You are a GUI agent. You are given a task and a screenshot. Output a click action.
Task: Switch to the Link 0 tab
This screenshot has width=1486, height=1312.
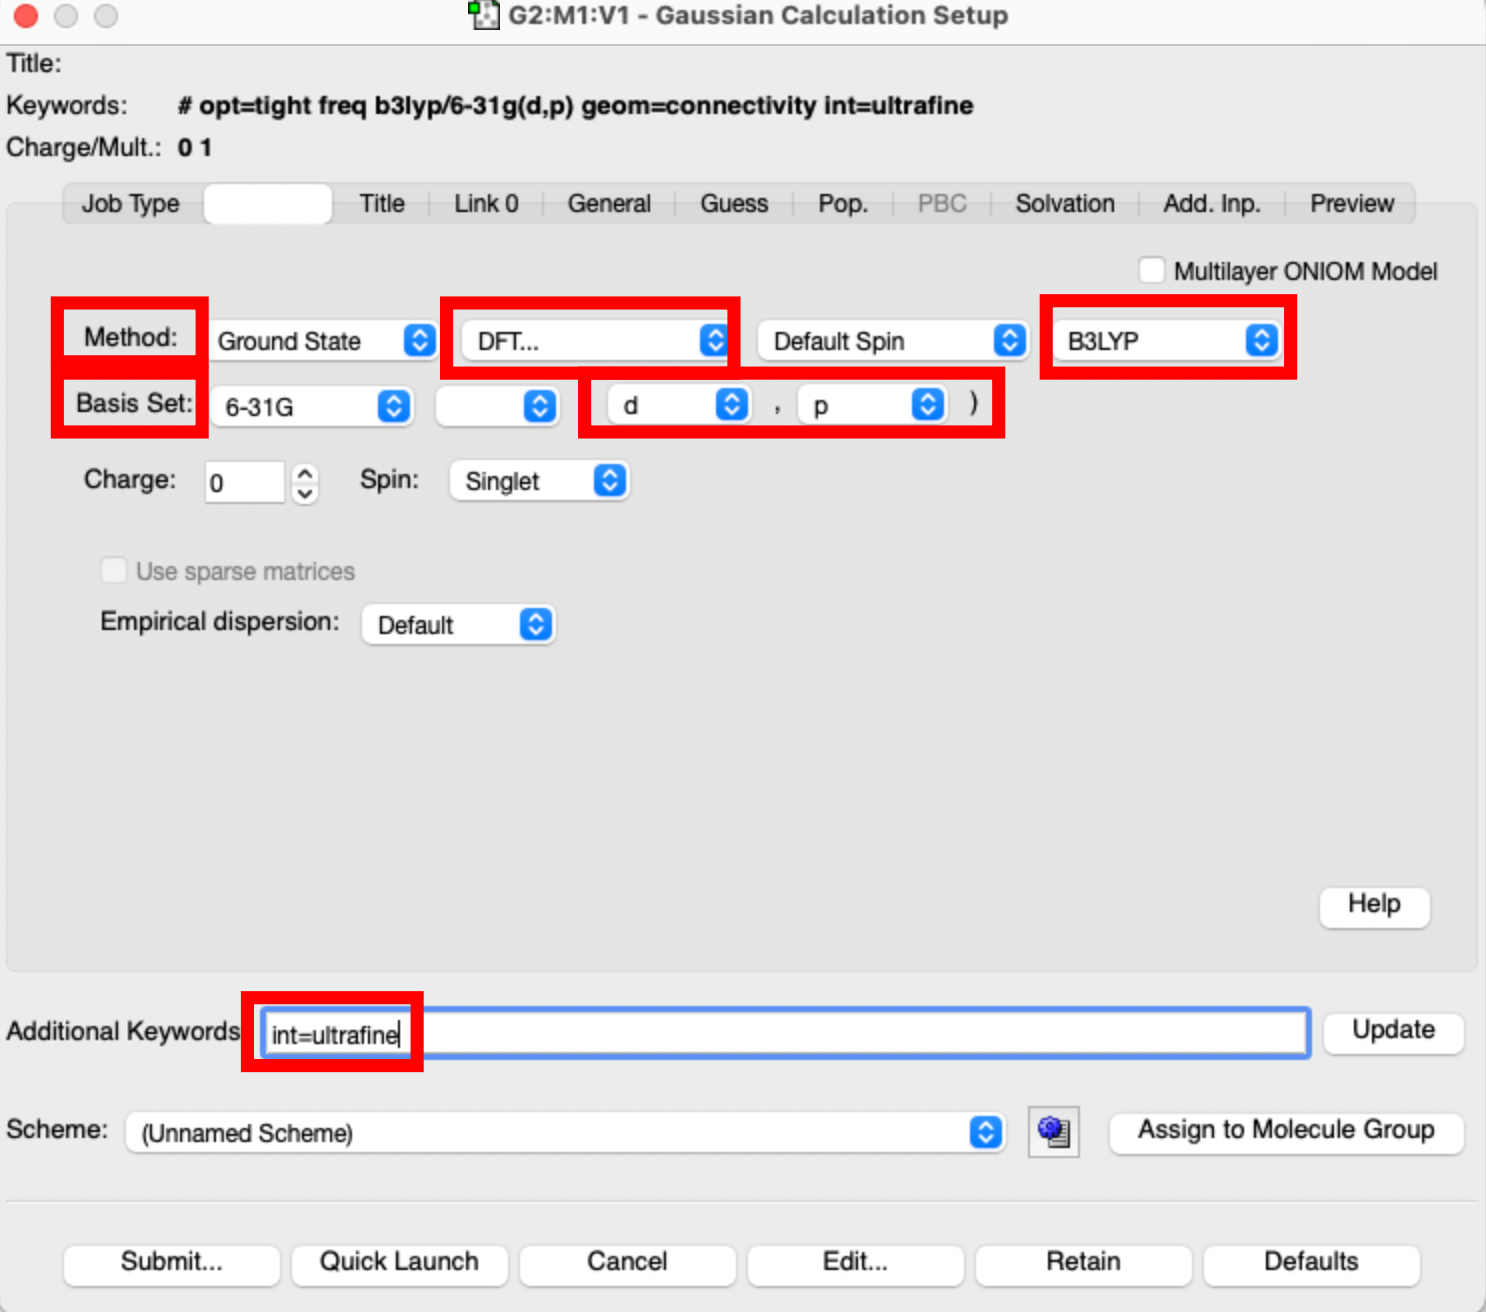coord(486,203)
